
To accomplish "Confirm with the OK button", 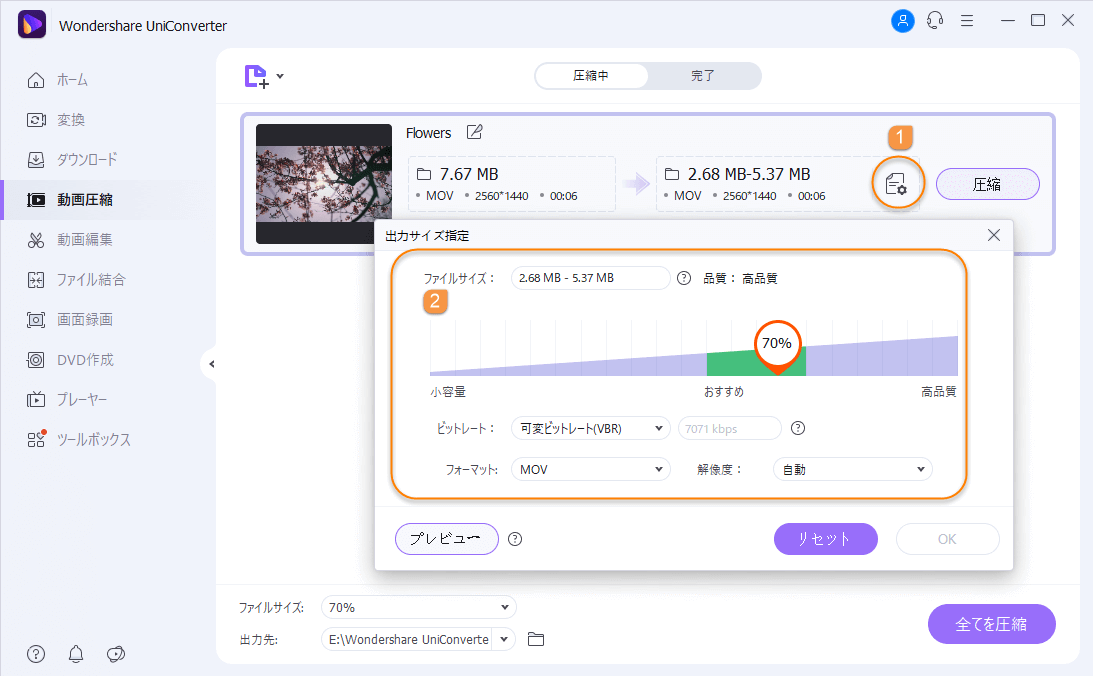I will tap(947, 539).
